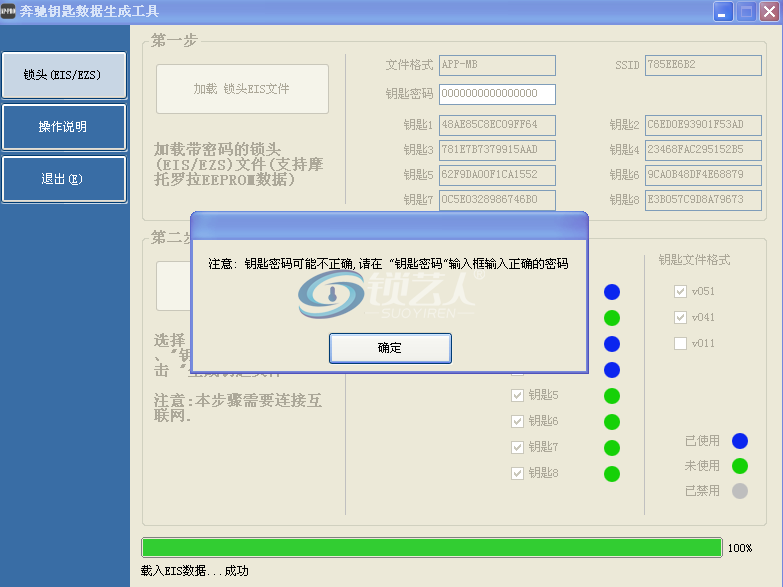
Task: Toggle the 钥匙7 checkbox
Action: coord(517,447)
